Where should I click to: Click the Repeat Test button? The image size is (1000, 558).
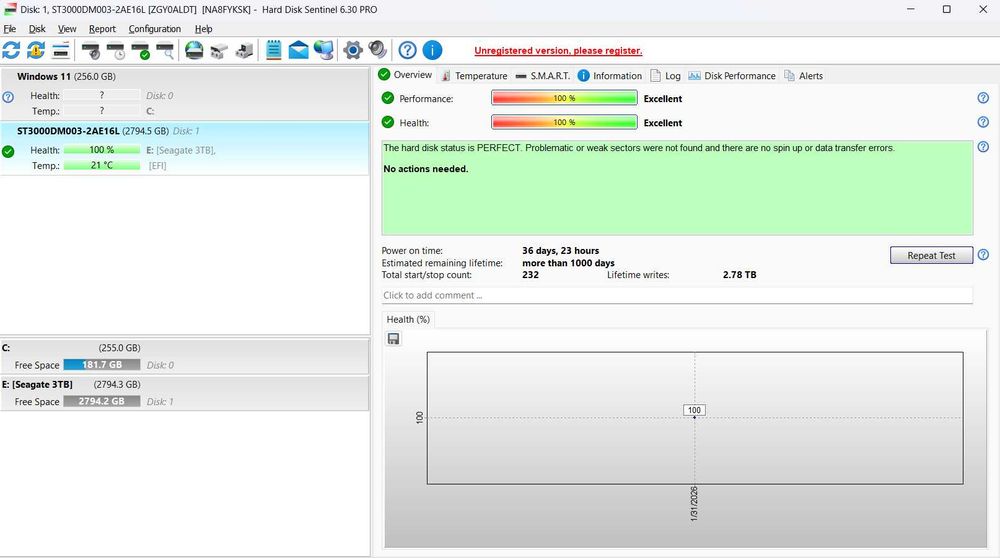click(x=931, y=255)
